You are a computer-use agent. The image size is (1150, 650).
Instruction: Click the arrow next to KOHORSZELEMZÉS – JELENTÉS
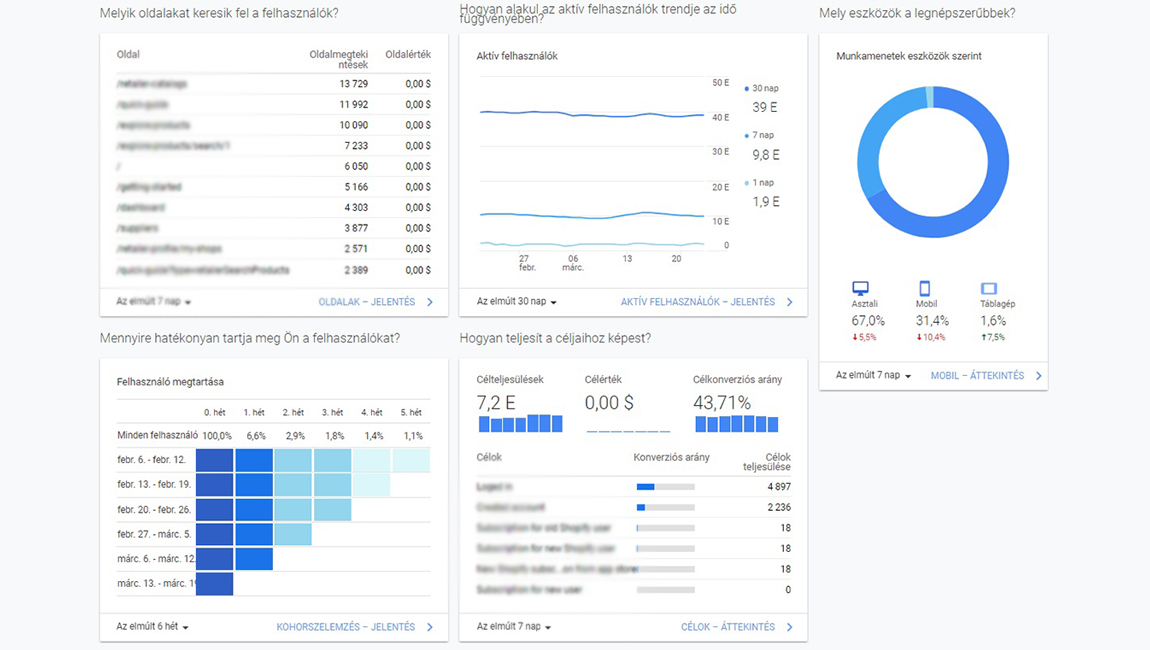430,627
